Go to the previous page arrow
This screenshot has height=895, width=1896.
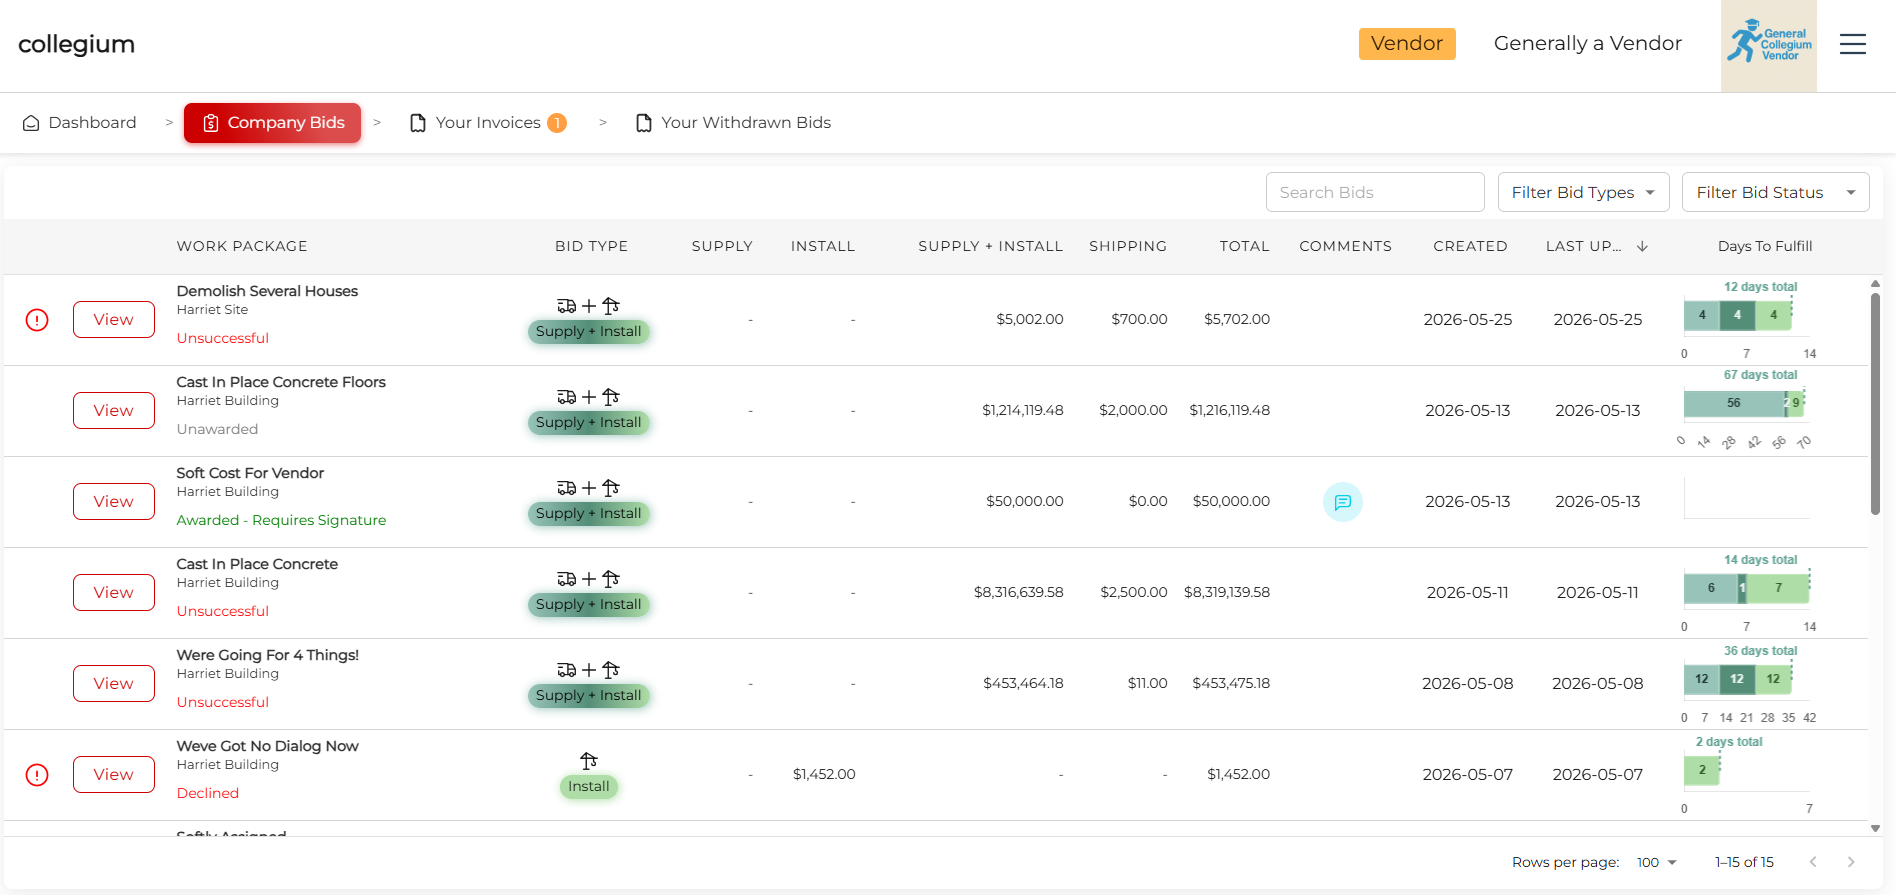[1813, 862]
